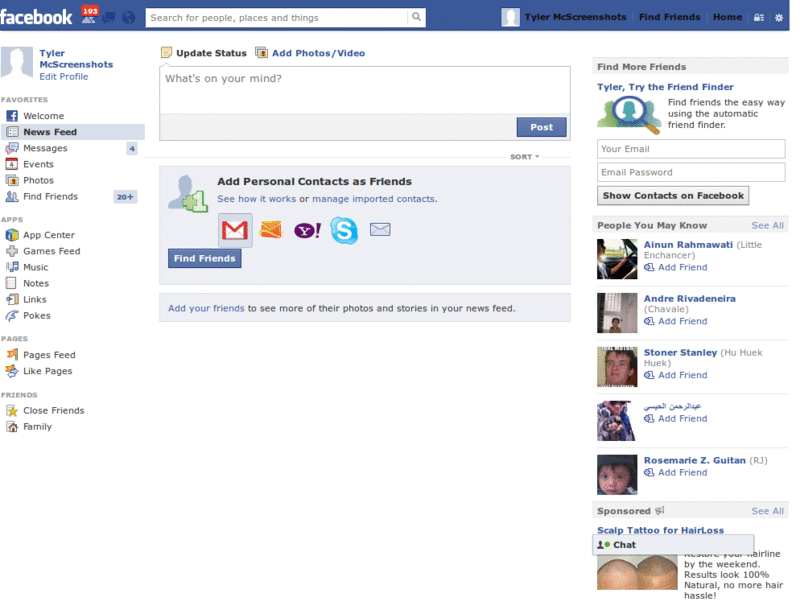
Task: Select the Skype contact import icon
Action: [344, 230]
